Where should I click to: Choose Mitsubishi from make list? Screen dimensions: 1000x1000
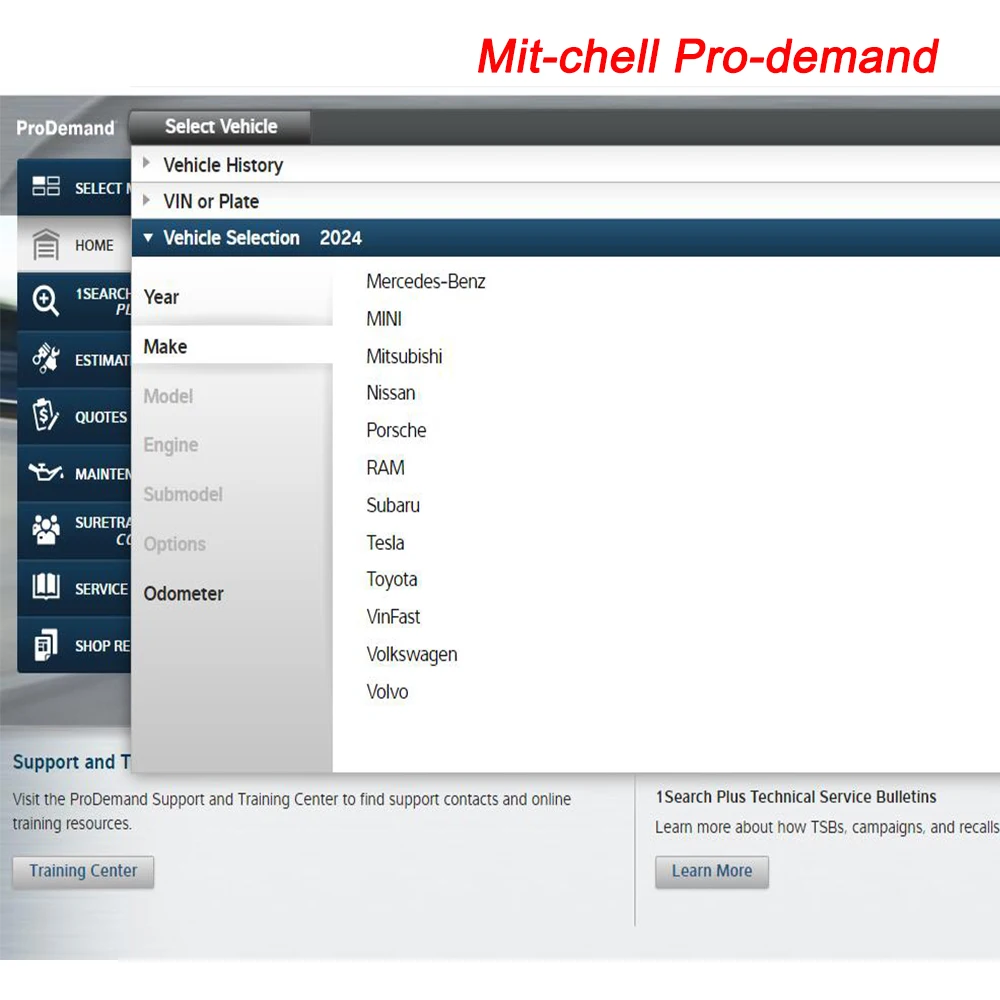point(404,356)
